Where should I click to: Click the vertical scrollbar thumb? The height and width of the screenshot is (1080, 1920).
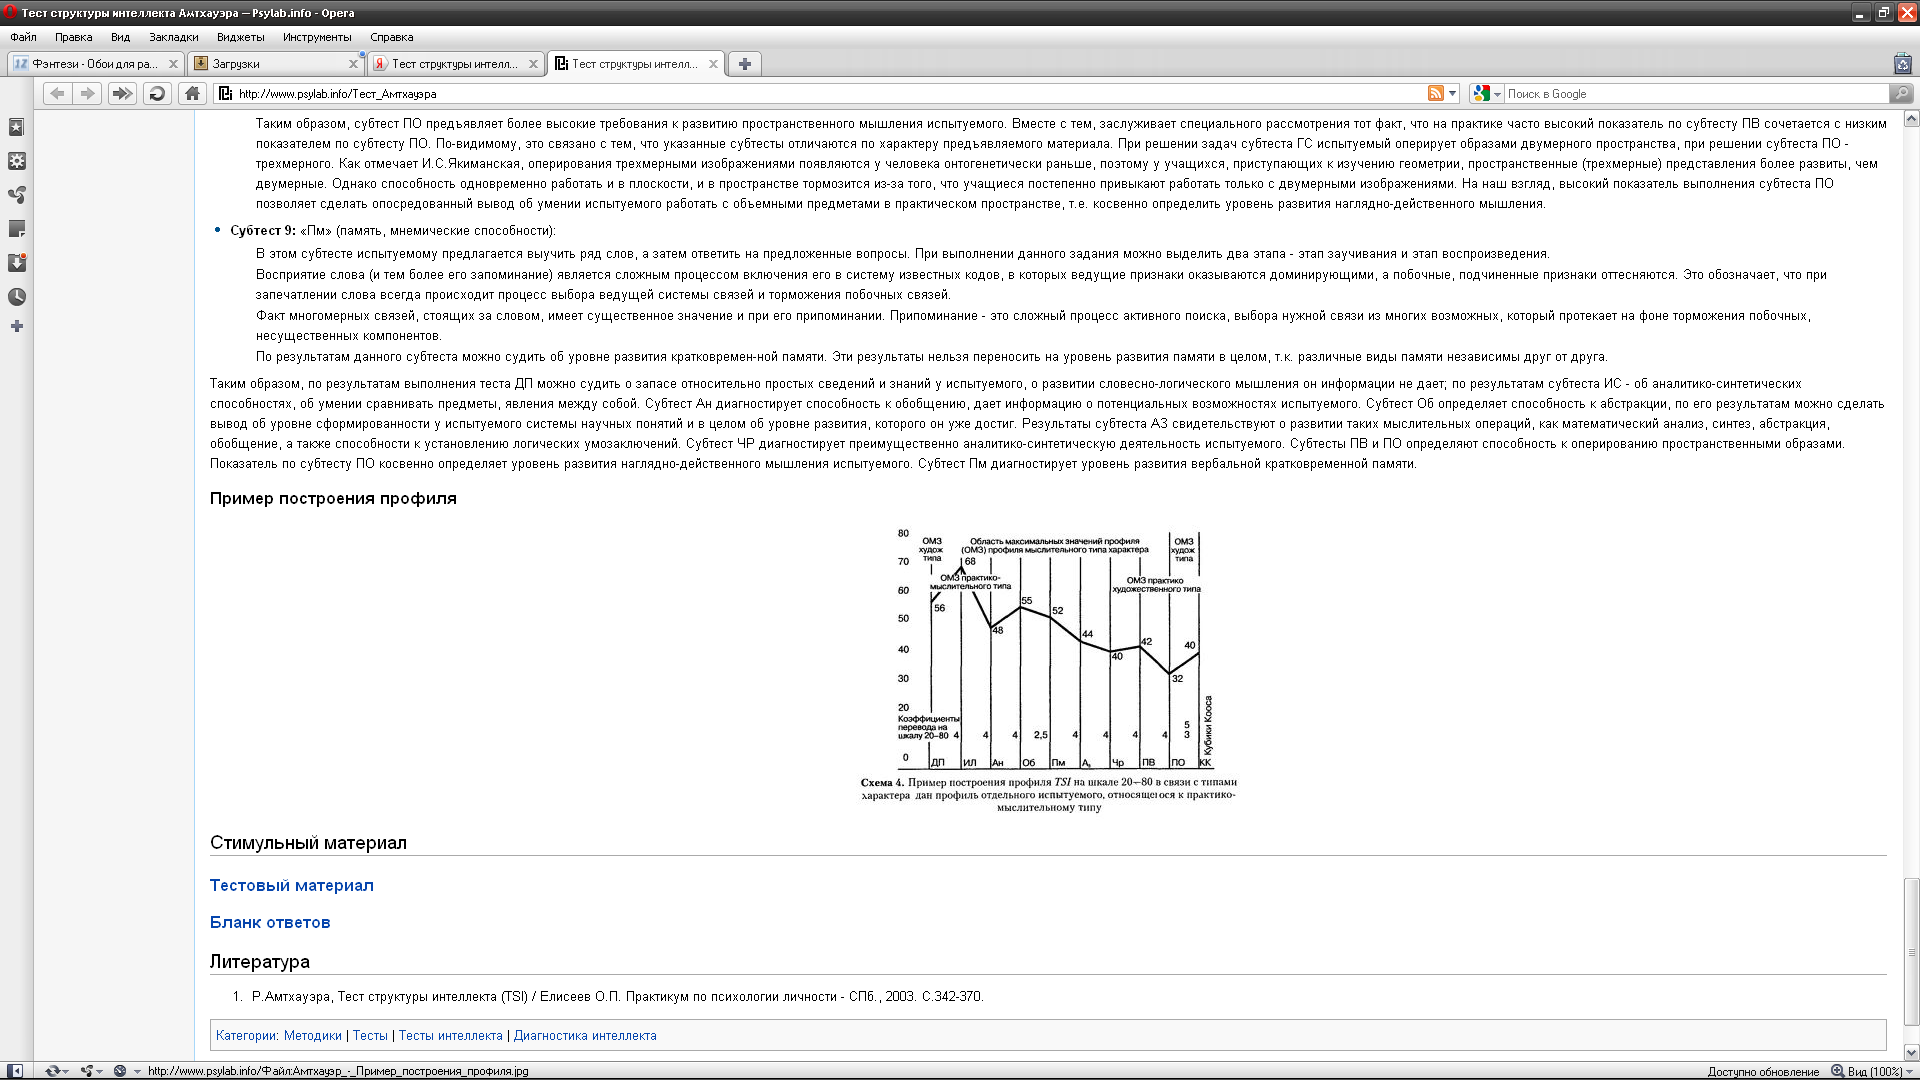coord(1911,952)
